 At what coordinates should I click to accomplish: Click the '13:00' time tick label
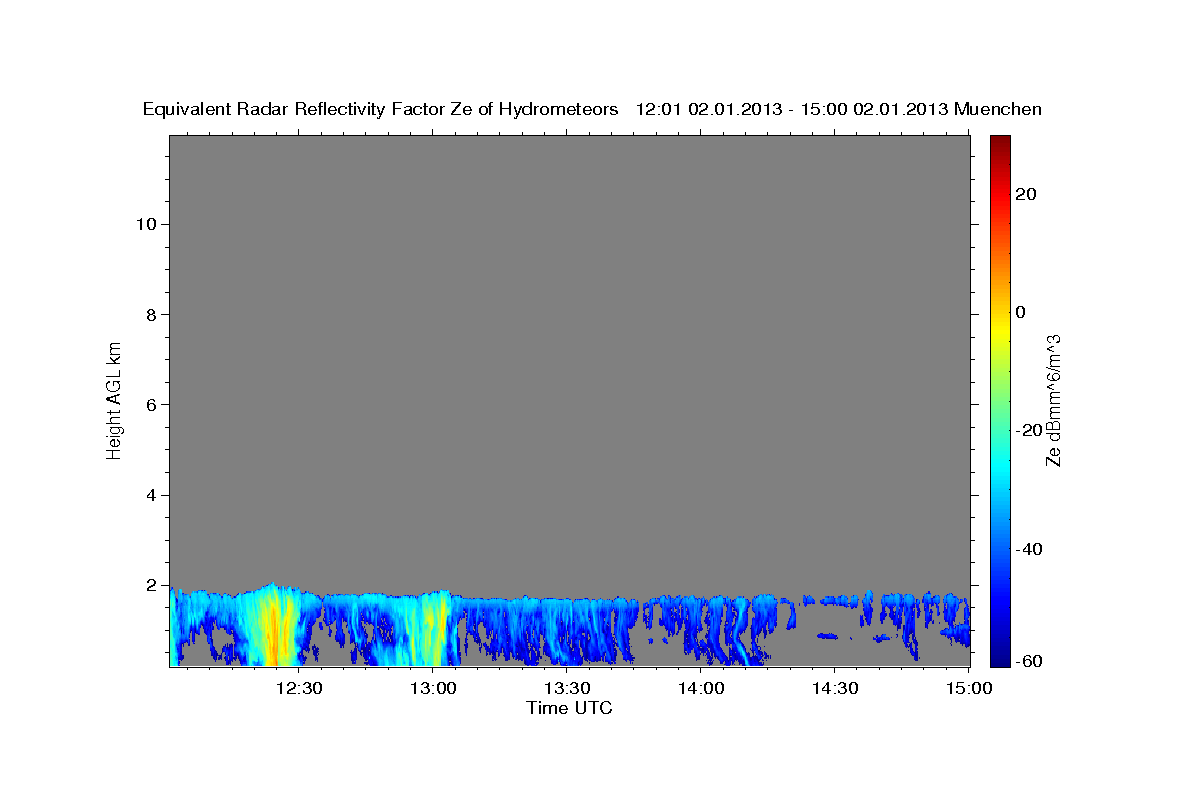click(x=433, y=688)
